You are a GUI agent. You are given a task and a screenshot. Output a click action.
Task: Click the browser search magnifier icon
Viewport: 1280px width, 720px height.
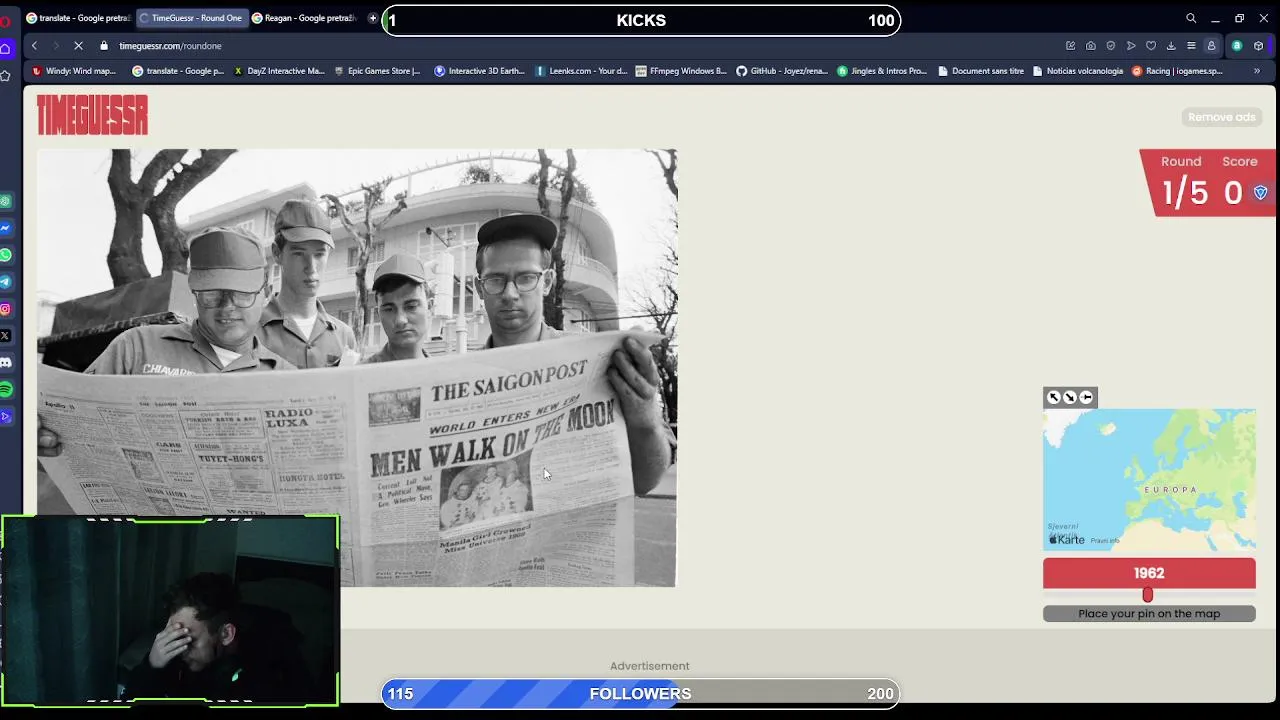click(x=1191, y=18)
